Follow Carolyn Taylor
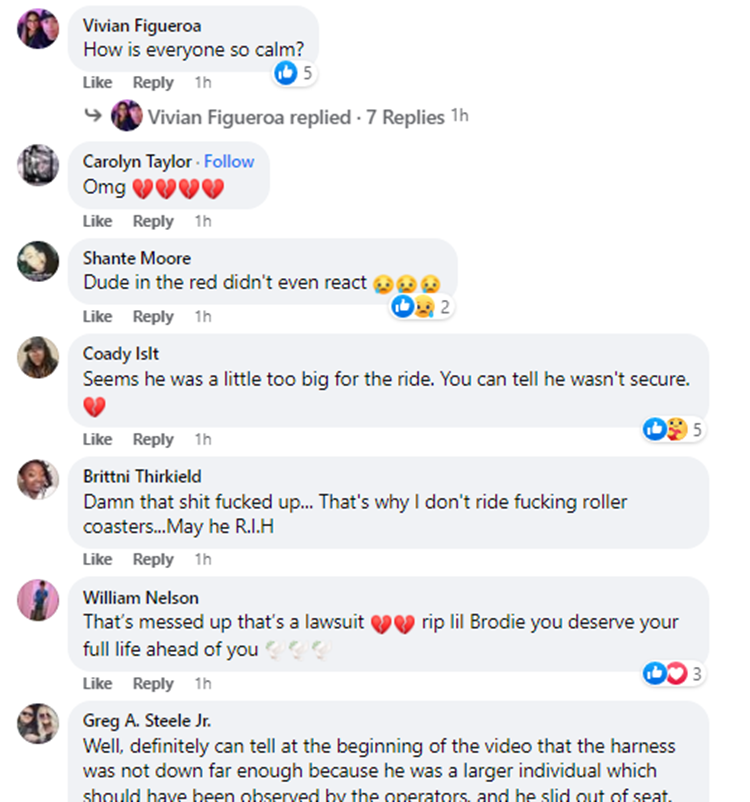The height and width of the screenshot is (802, 750). coord(229,161)
